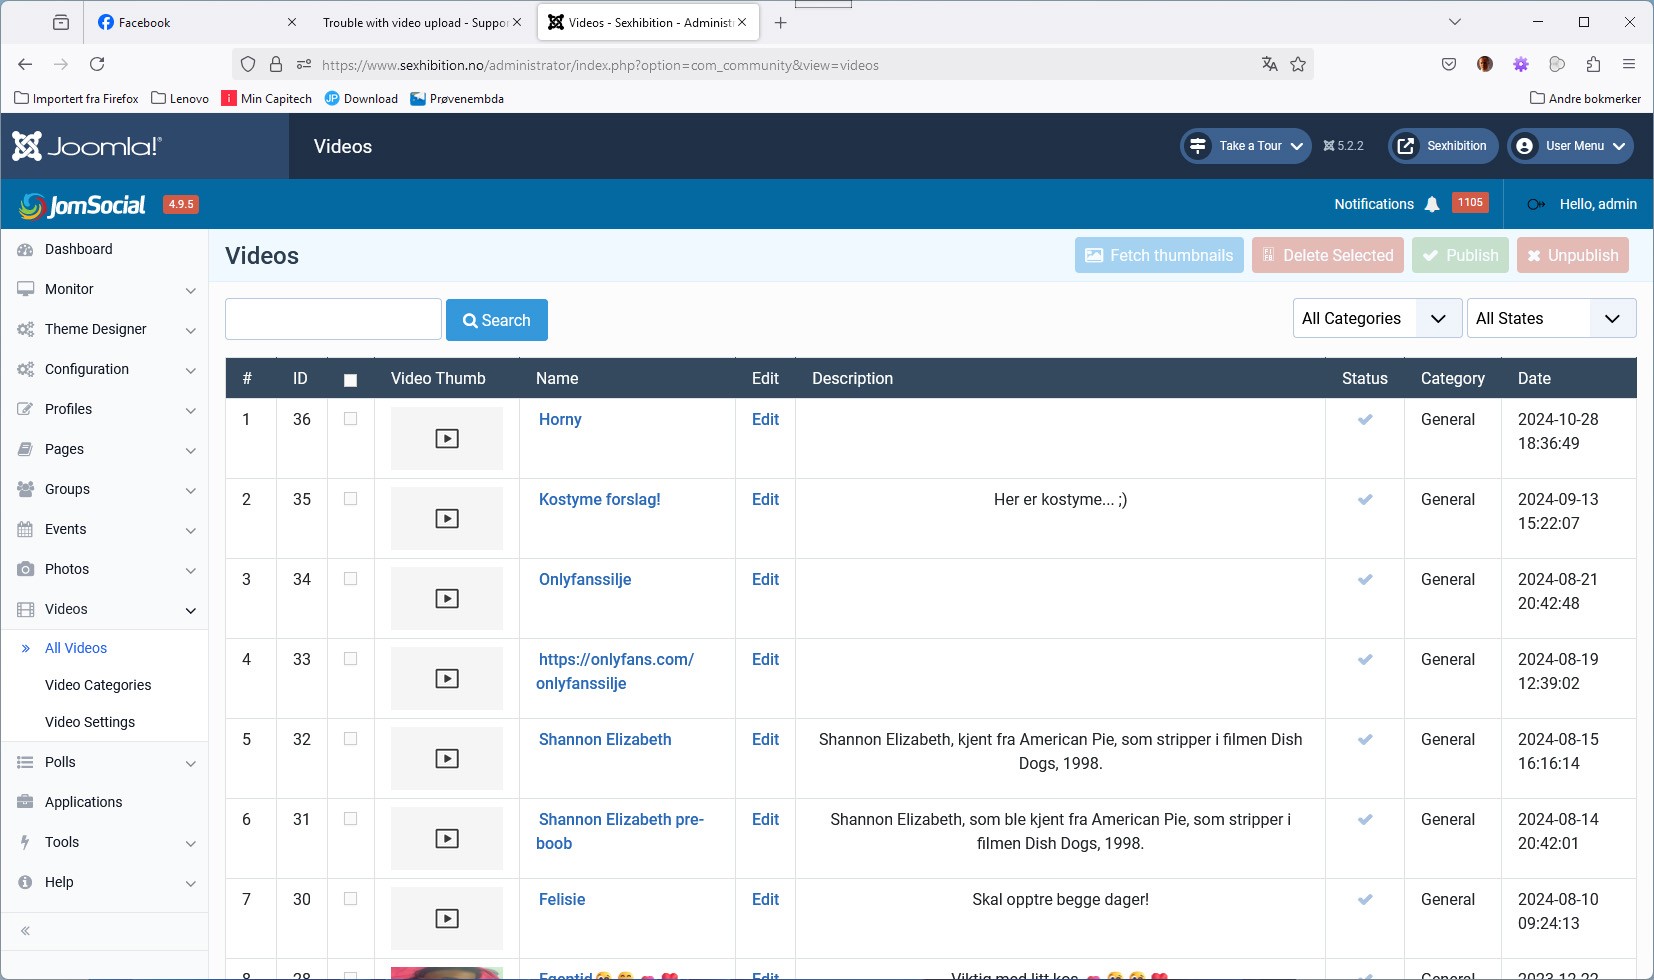This screenshot has height=980, width=1654.
Task: Click the video search input field
Action: 333,320
